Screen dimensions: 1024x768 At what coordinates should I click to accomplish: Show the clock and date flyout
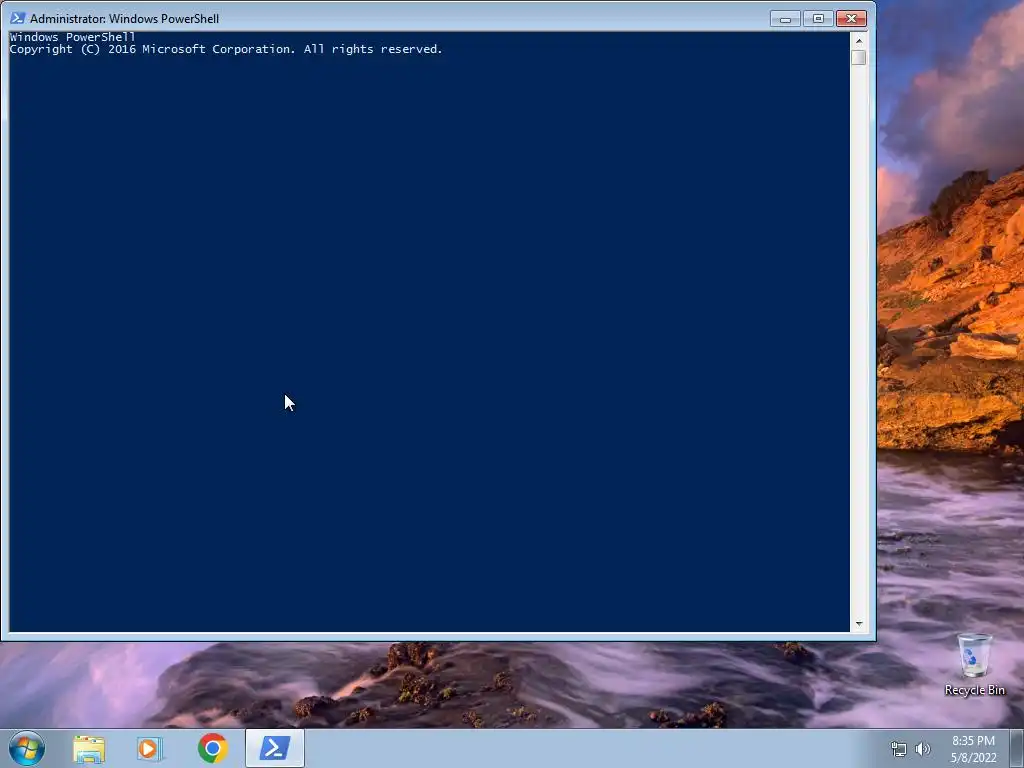(973, 749)
